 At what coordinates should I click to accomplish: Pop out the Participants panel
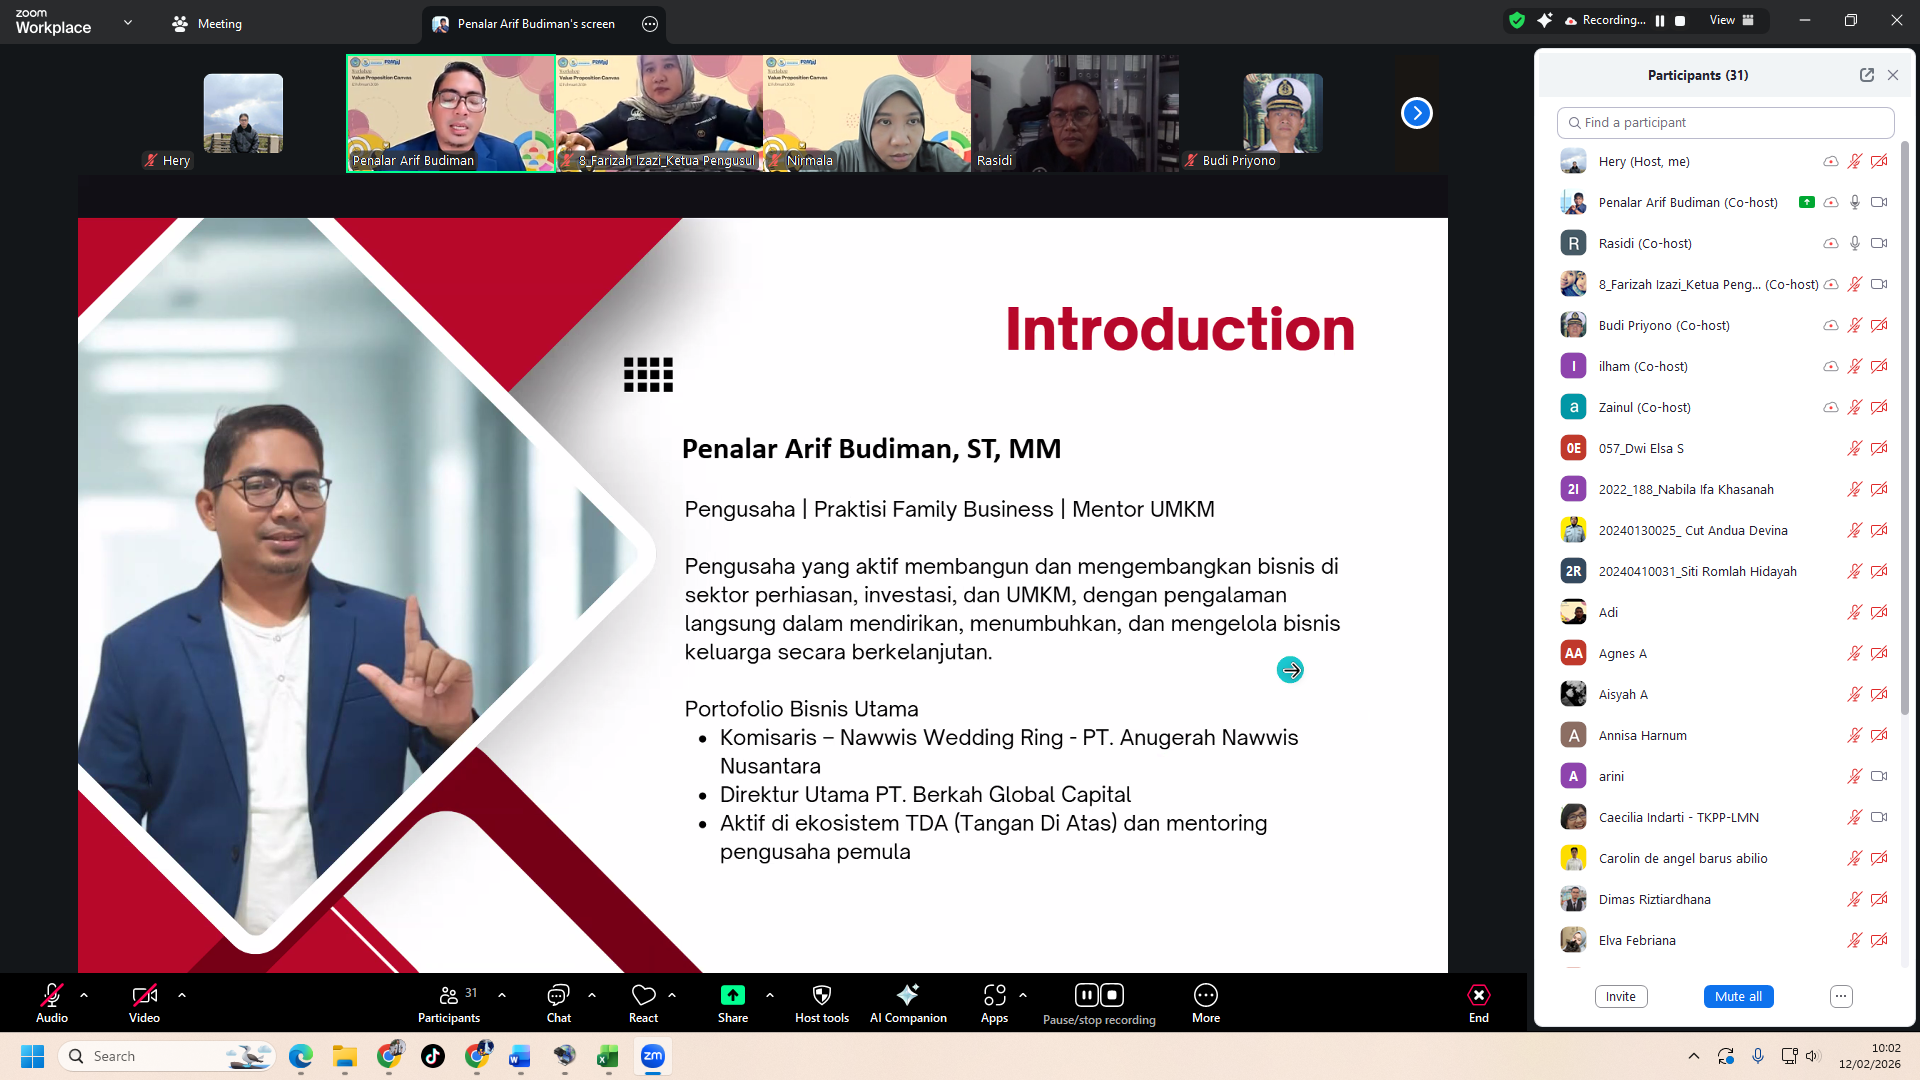tap(1866, 75)
